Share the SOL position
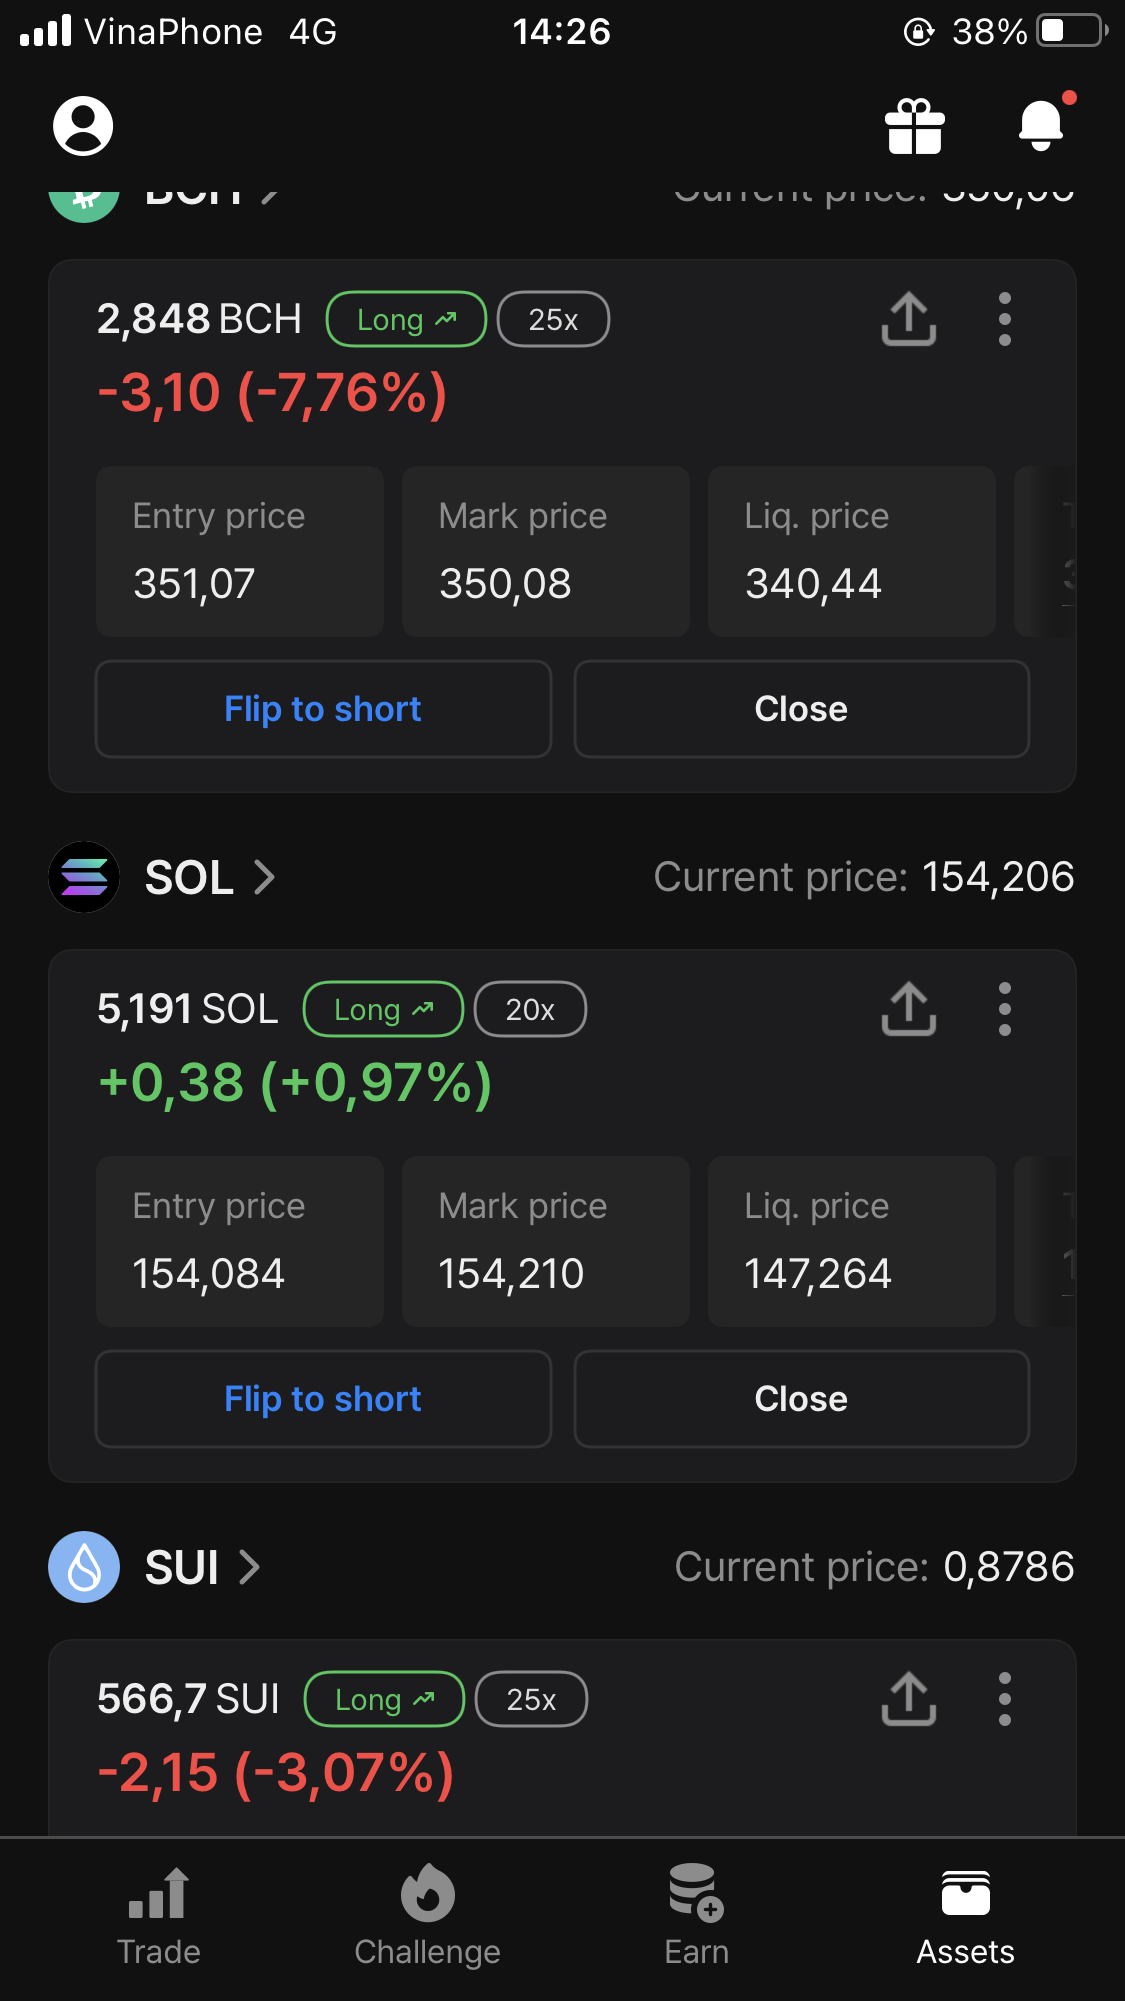 [908, 1009]
